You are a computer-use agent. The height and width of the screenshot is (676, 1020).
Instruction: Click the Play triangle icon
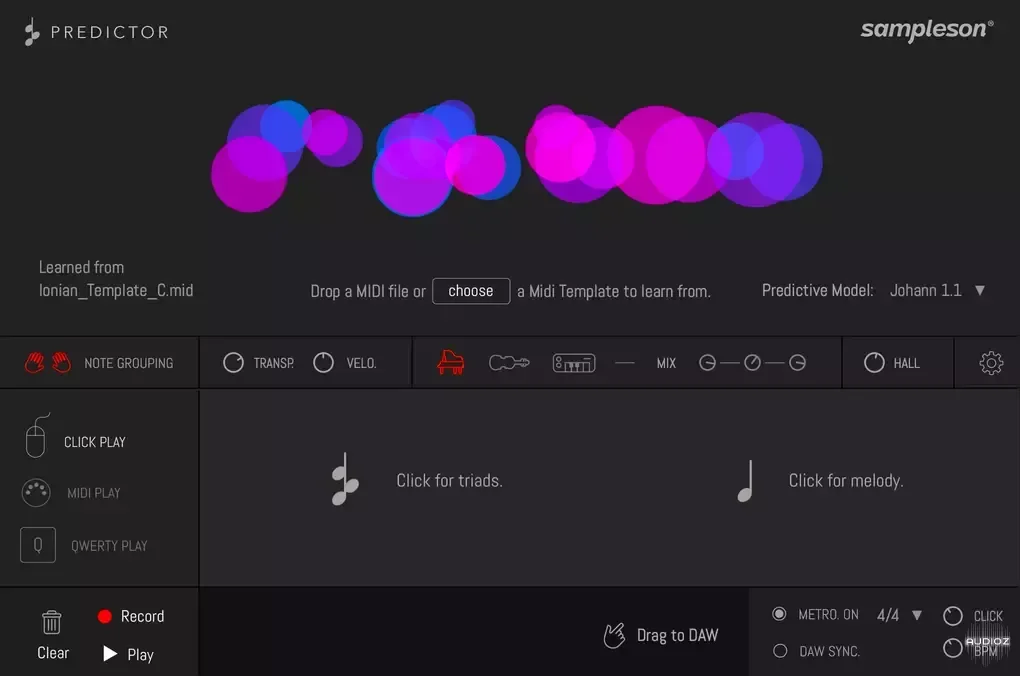point(110,653)
